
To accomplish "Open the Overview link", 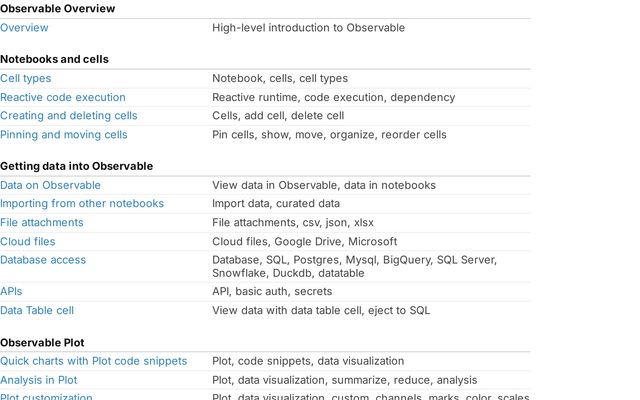I will 24,28.
